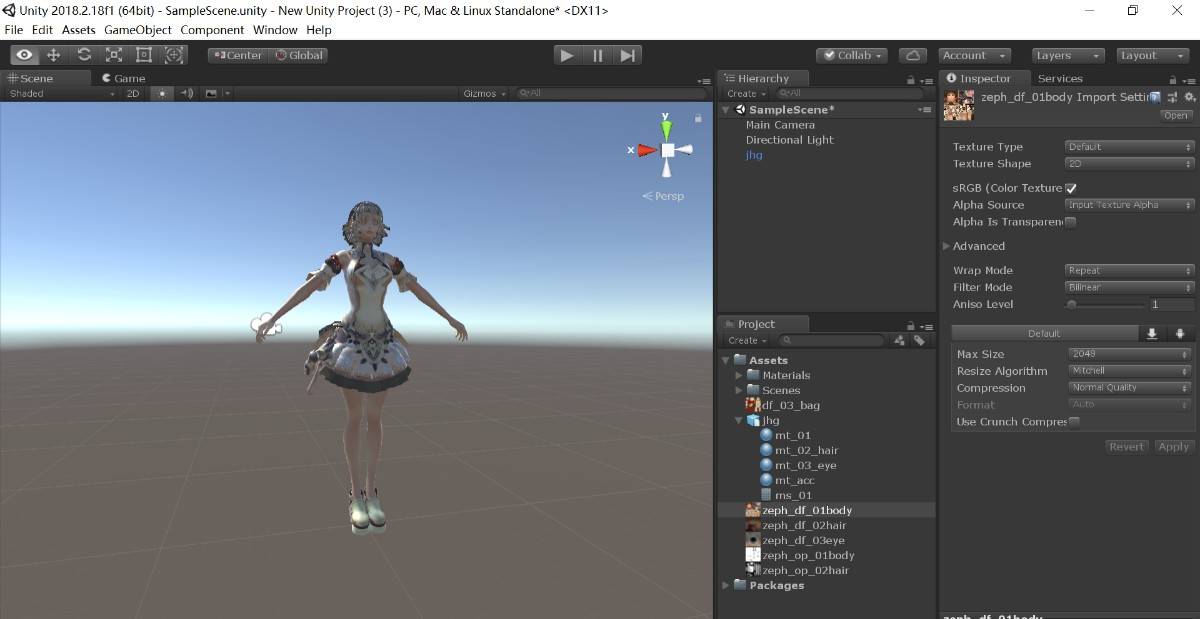Click the Open button in Inspector
This screenshot has width=1200, height=619.
click(x=1176, y=116)
